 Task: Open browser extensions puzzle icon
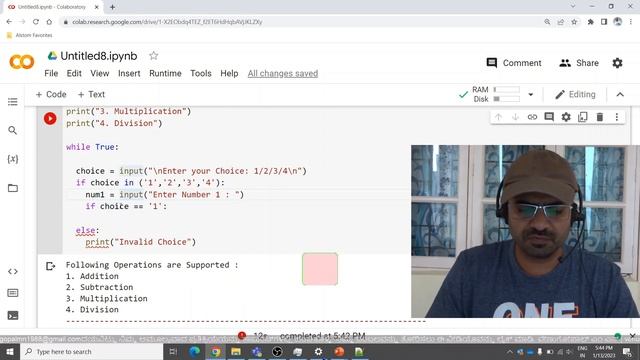(590, 22)
